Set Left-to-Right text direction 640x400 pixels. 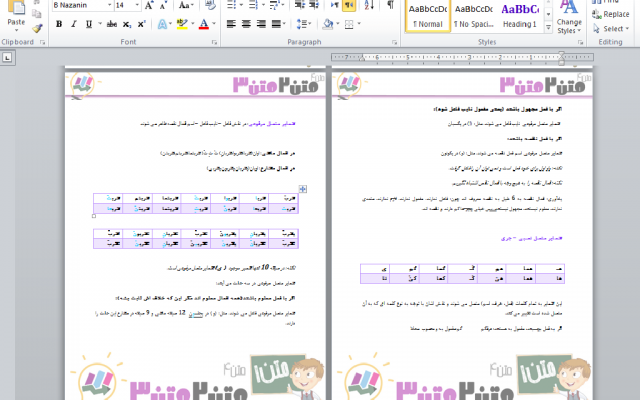[335, 5]
